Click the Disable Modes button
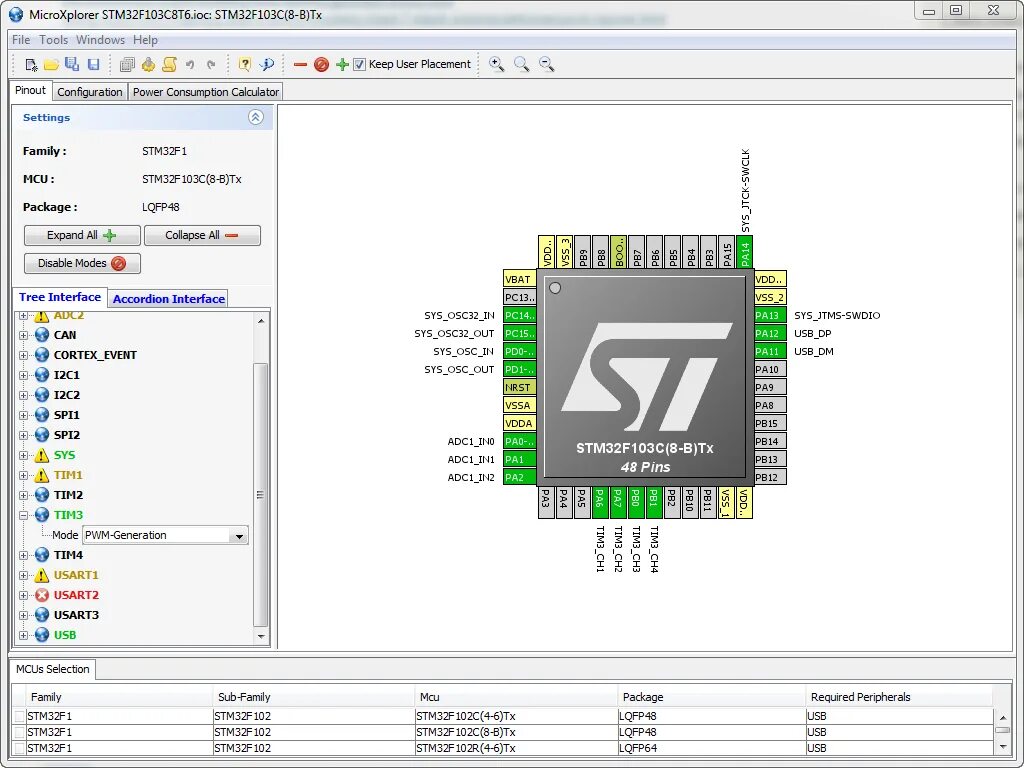The height and width of the screenshot is (768, 1024). click(82, 263)
